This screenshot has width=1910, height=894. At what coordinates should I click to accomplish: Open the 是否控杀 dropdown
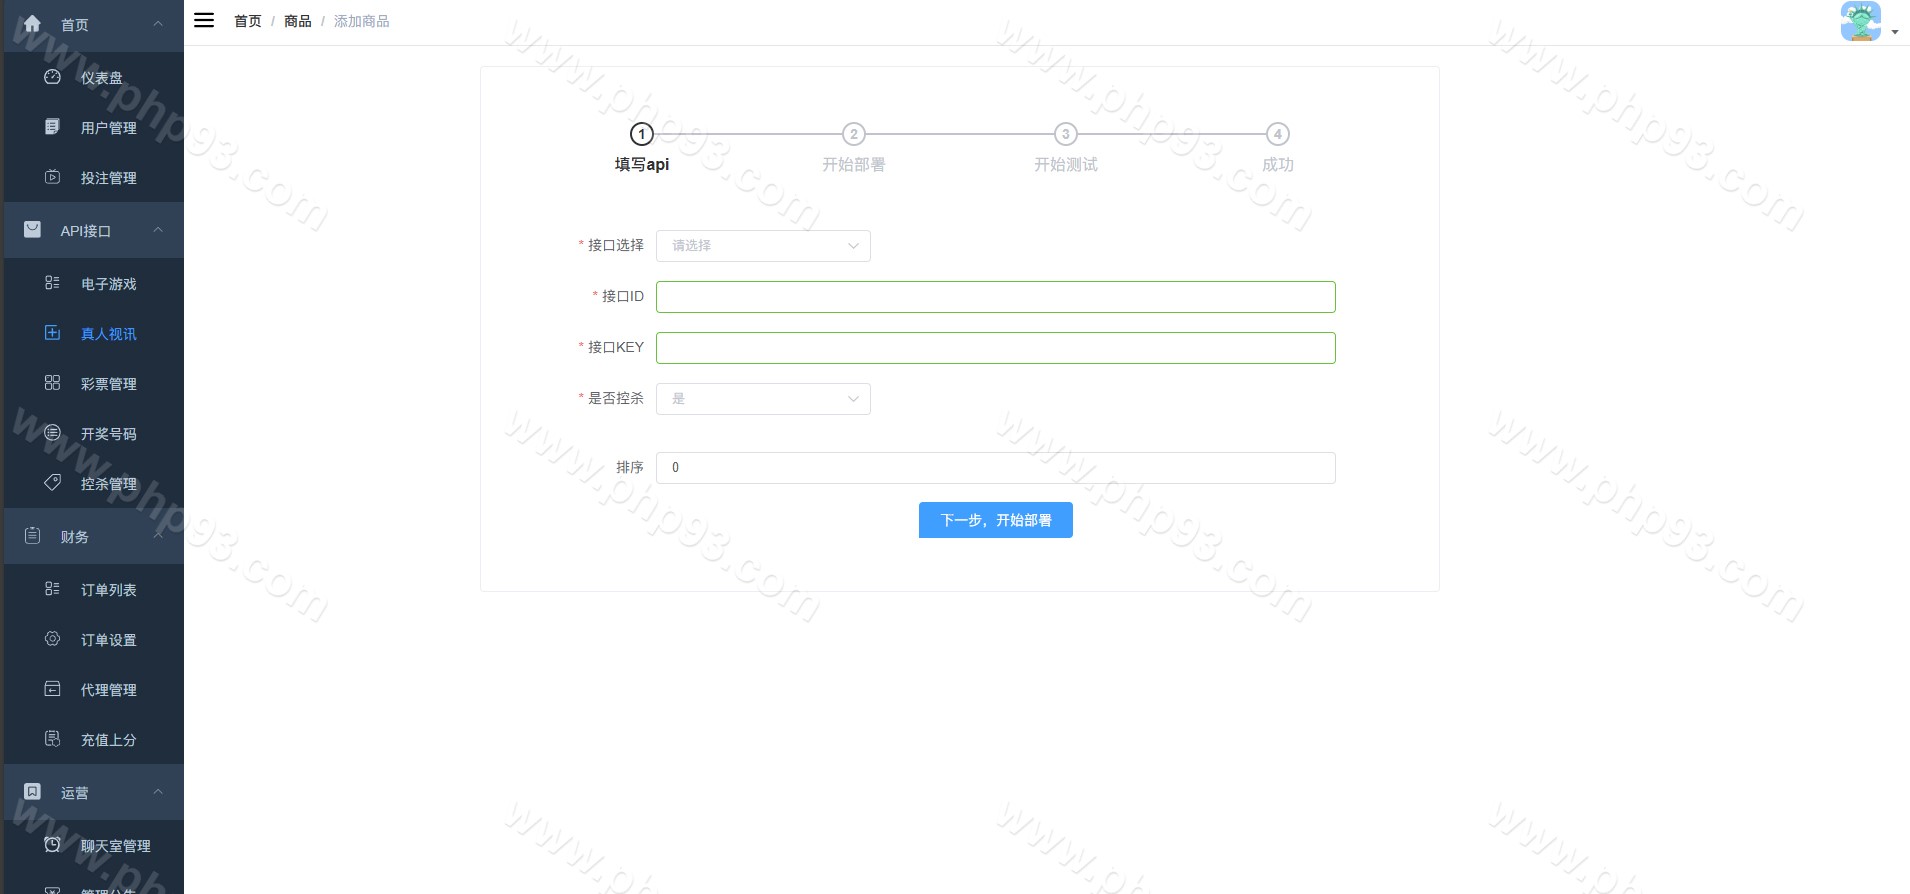click(763, 399)
